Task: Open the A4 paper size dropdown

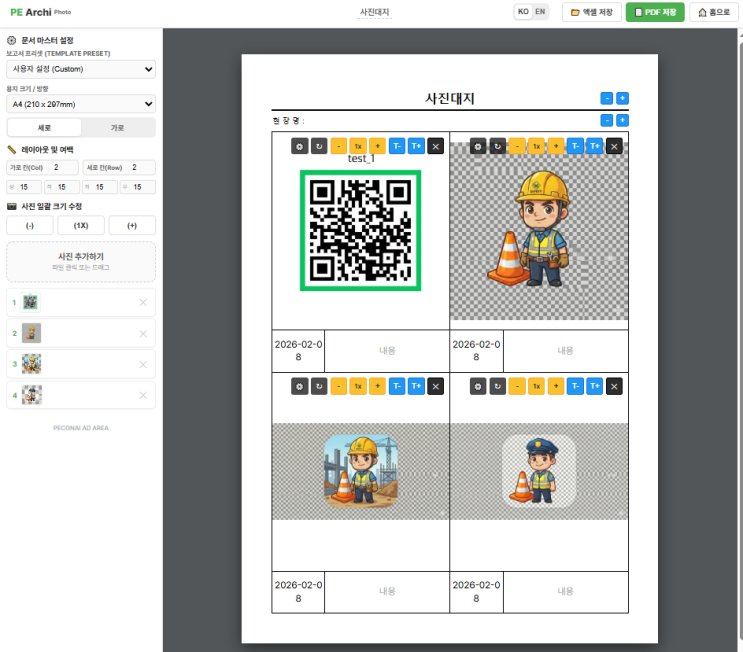Action: [81, 104]
